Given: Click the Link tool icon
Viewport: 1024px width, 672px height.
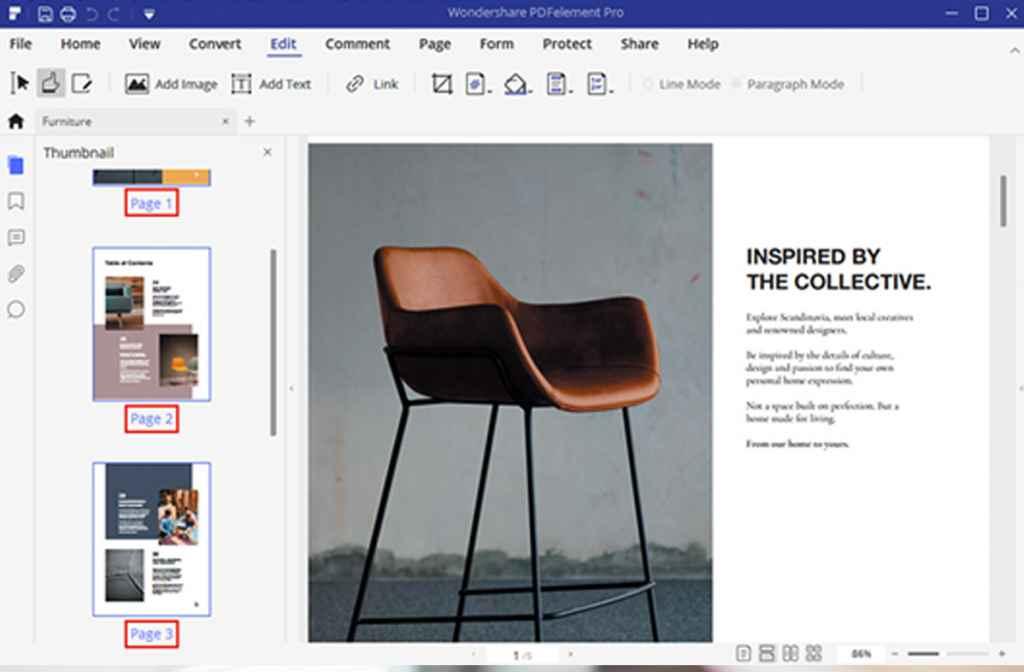Looking at the screenshot, I should pos(355,84).
